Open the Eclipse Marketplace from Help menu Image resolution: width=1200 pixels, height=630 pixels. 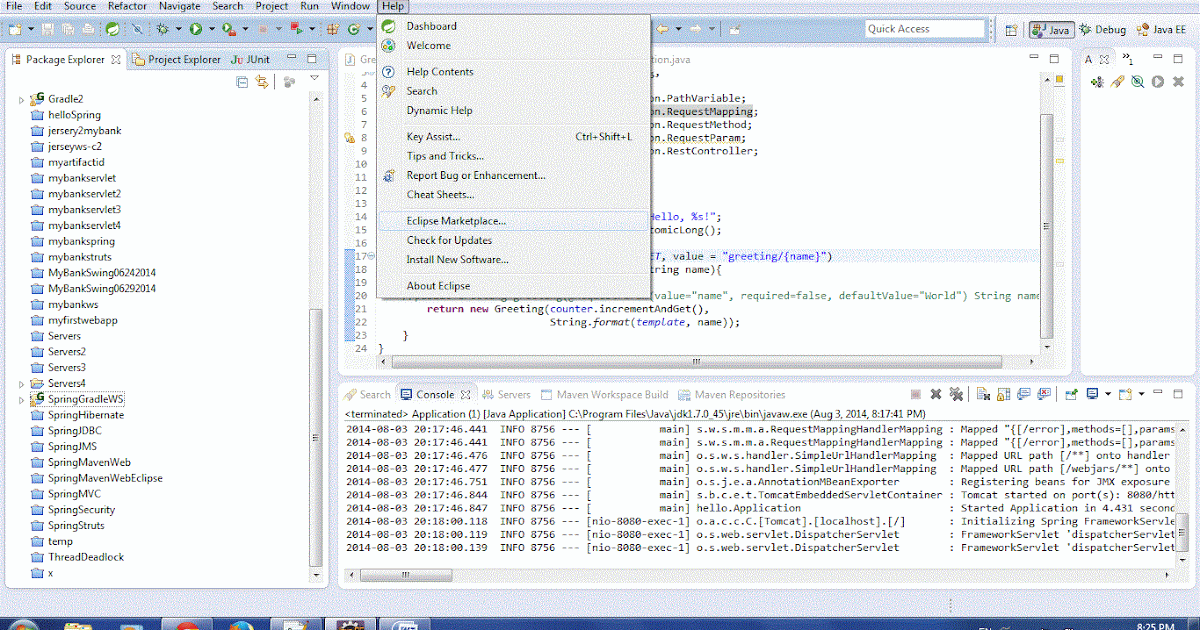click(454, 221)
